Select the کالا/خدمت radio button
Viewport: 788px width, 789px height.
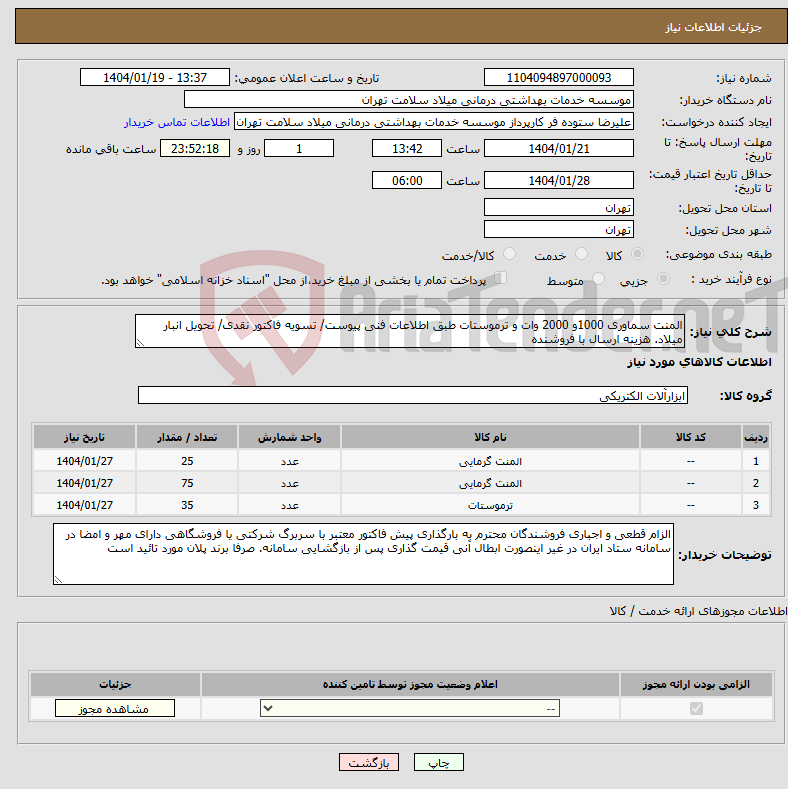click(509, 254)
